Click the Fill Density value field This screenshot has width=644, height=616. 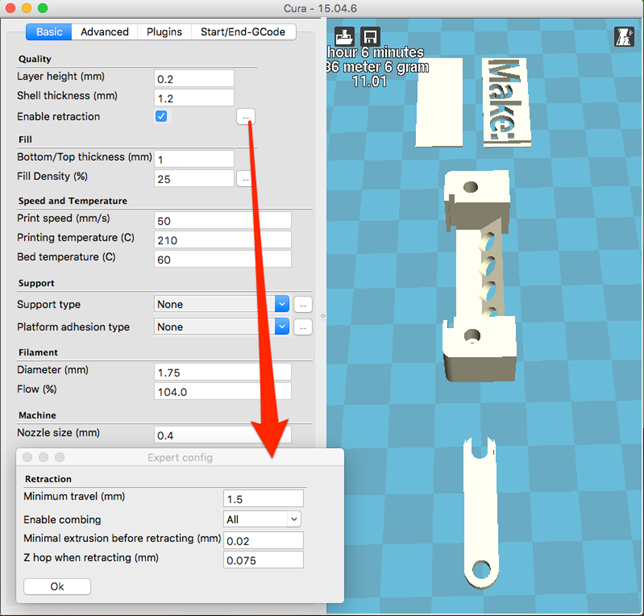194,179
